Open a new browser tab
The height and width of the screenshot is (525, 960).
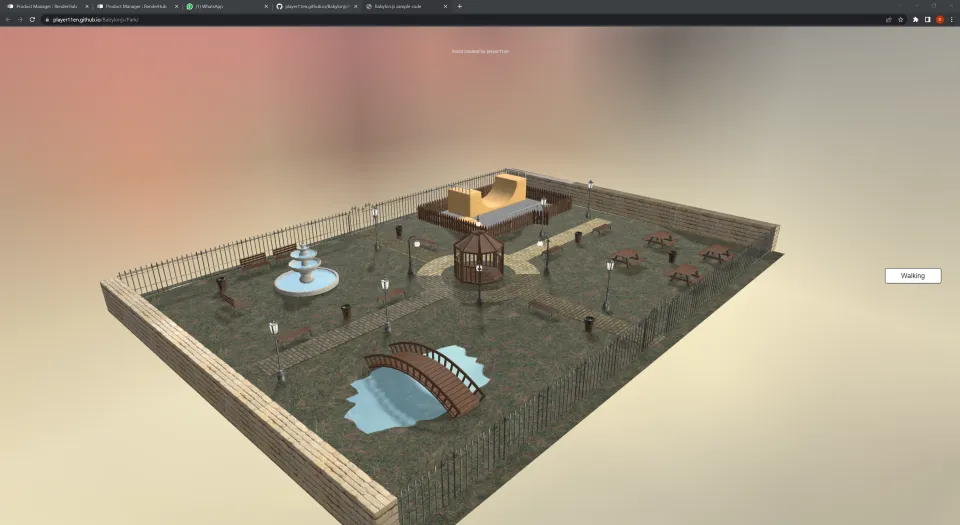coord(460,6)
